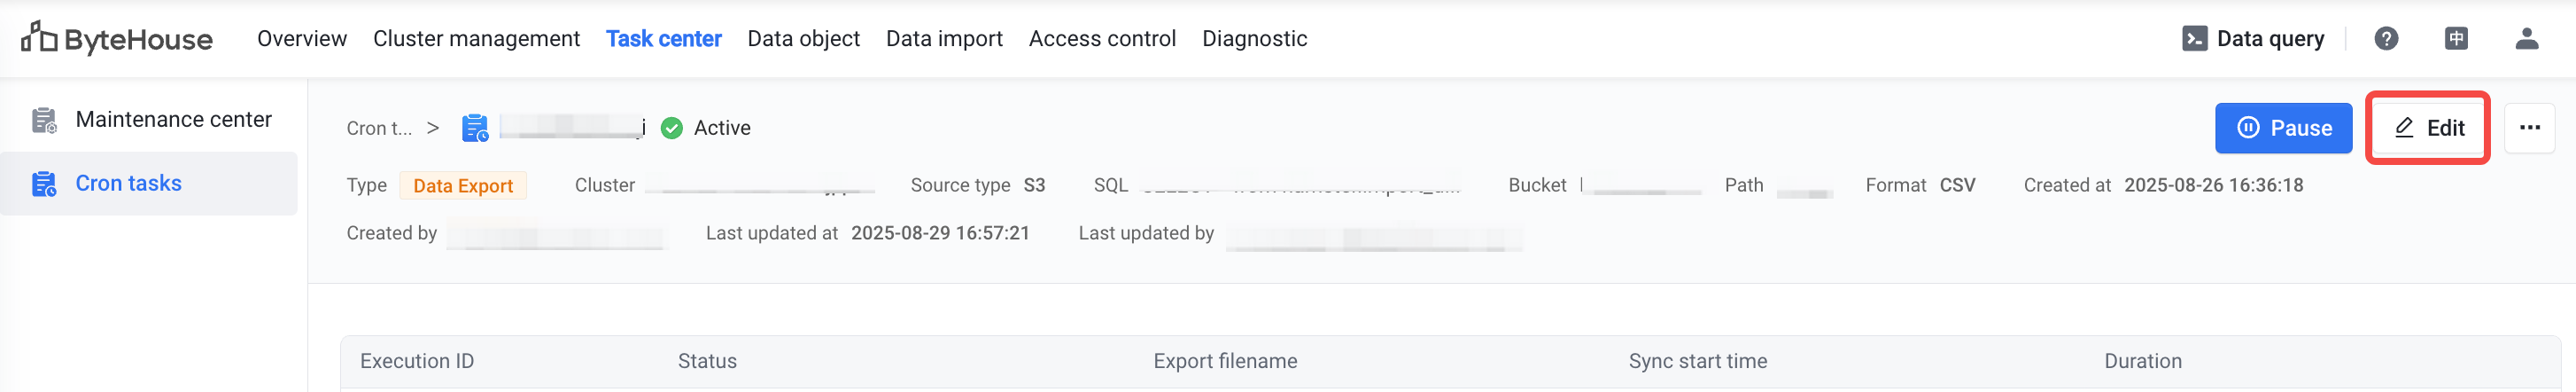Open the user profile icon
The image size is (2576, 392).
click(2526, 39)
